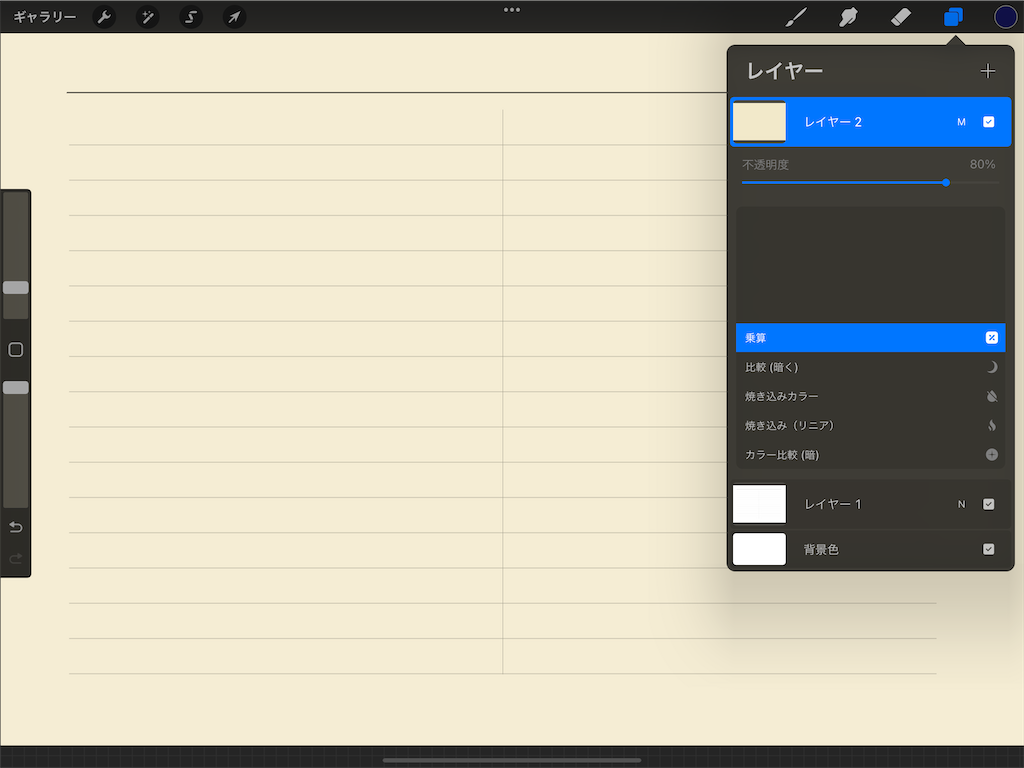Select the Smudge tool
The image size is (1024, 768).
tap(848, 17)
